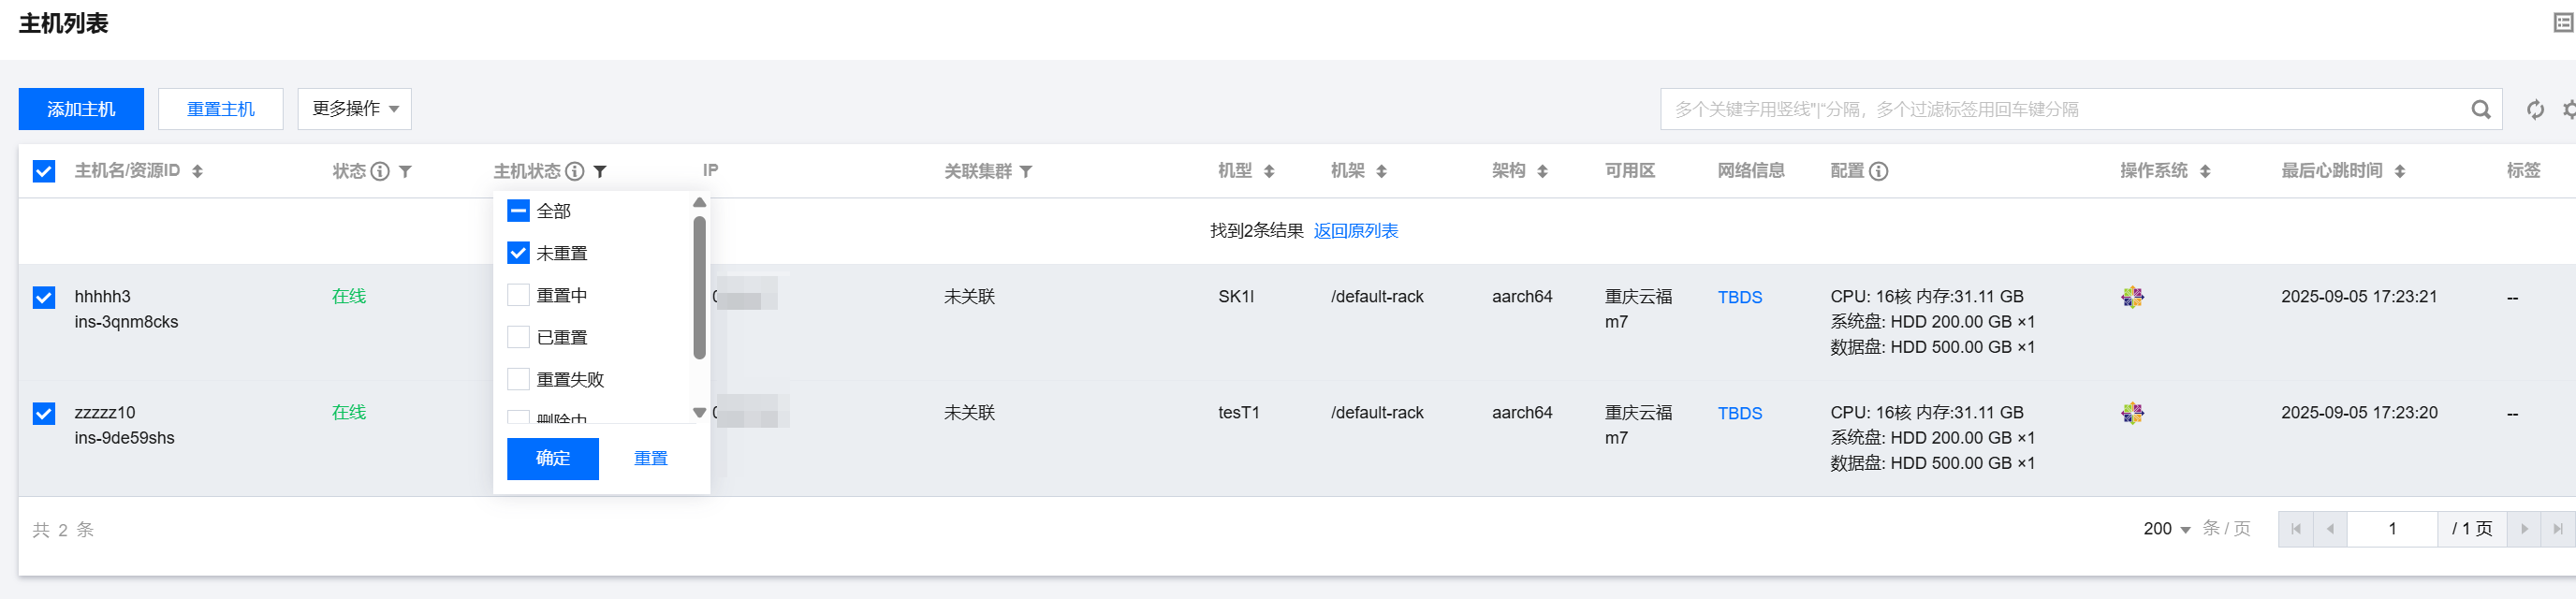Check the 重置中 filter option

(x=518, y=295)
